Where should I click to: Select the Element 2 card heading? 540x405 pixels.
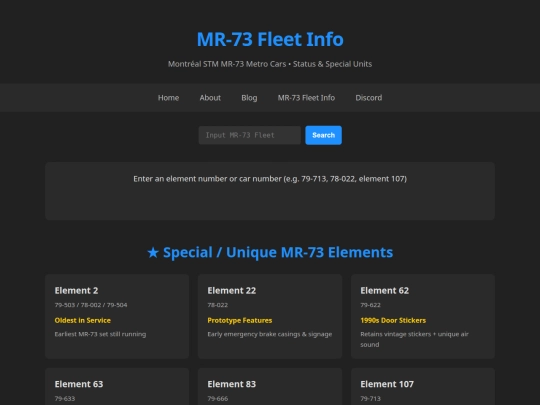coord(76,290)
